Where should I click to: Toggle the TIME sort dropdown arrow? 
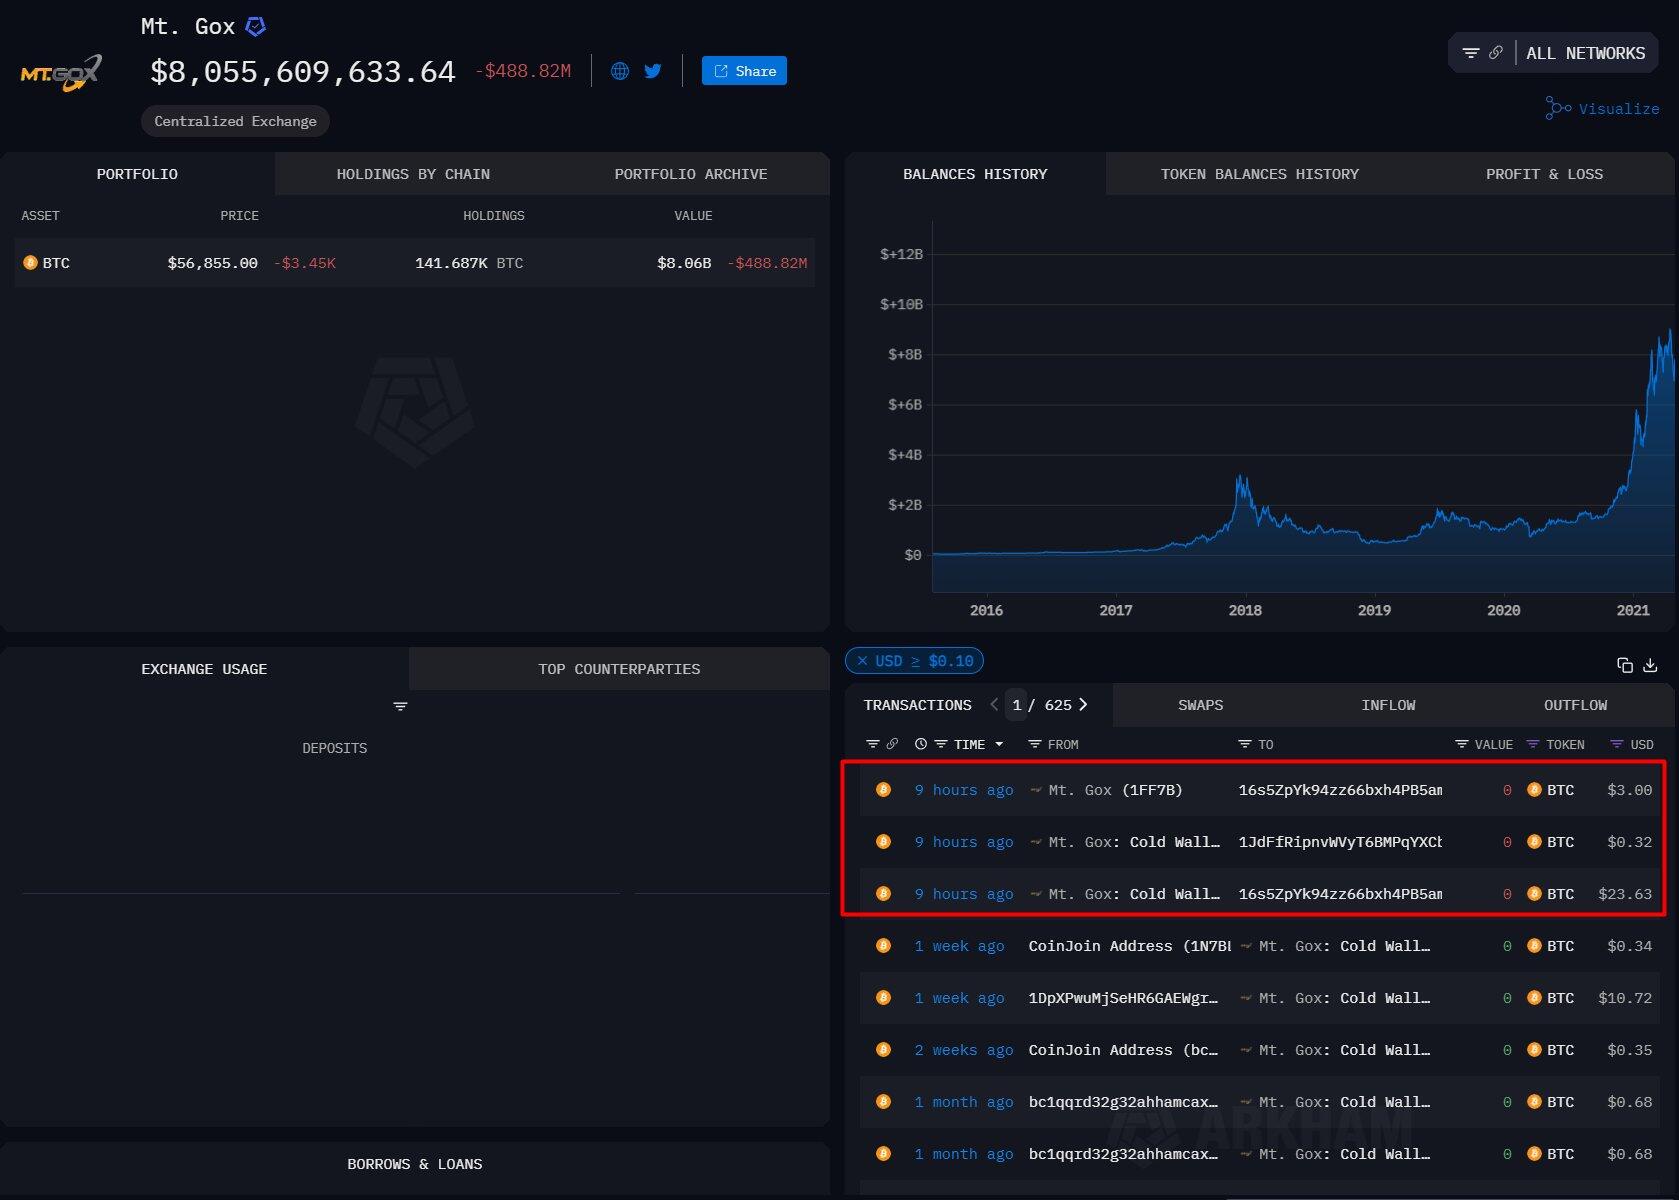[999, 744]
